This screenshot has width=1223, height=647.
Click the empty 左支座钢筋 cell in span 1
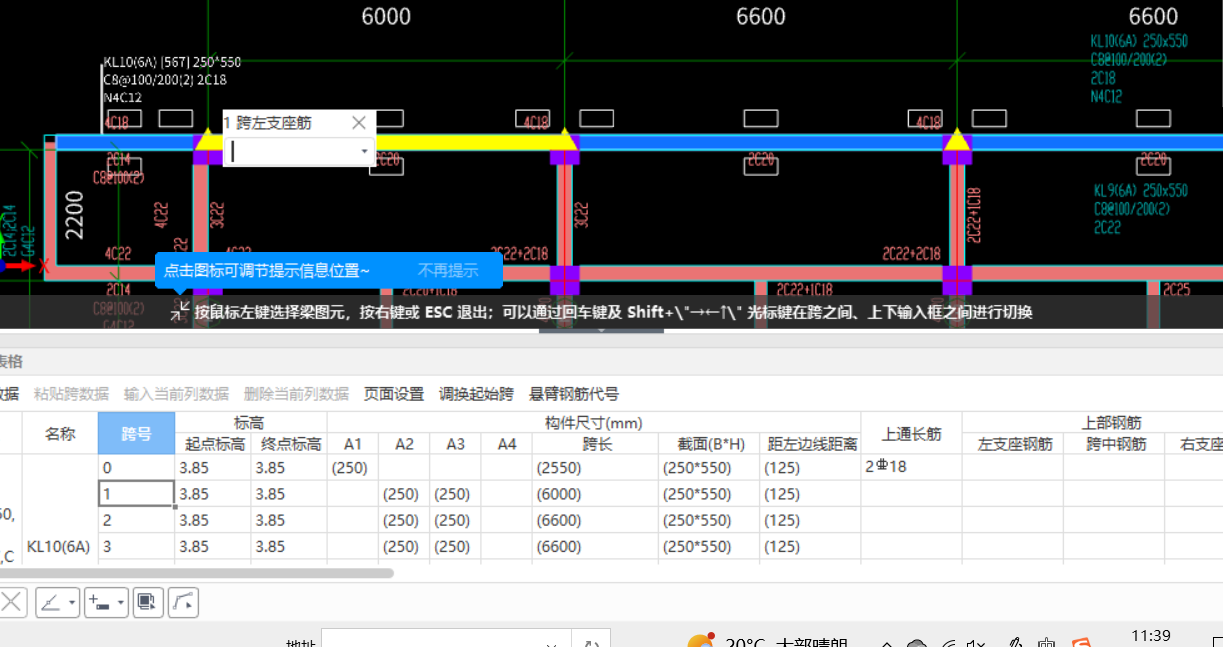1013,494
